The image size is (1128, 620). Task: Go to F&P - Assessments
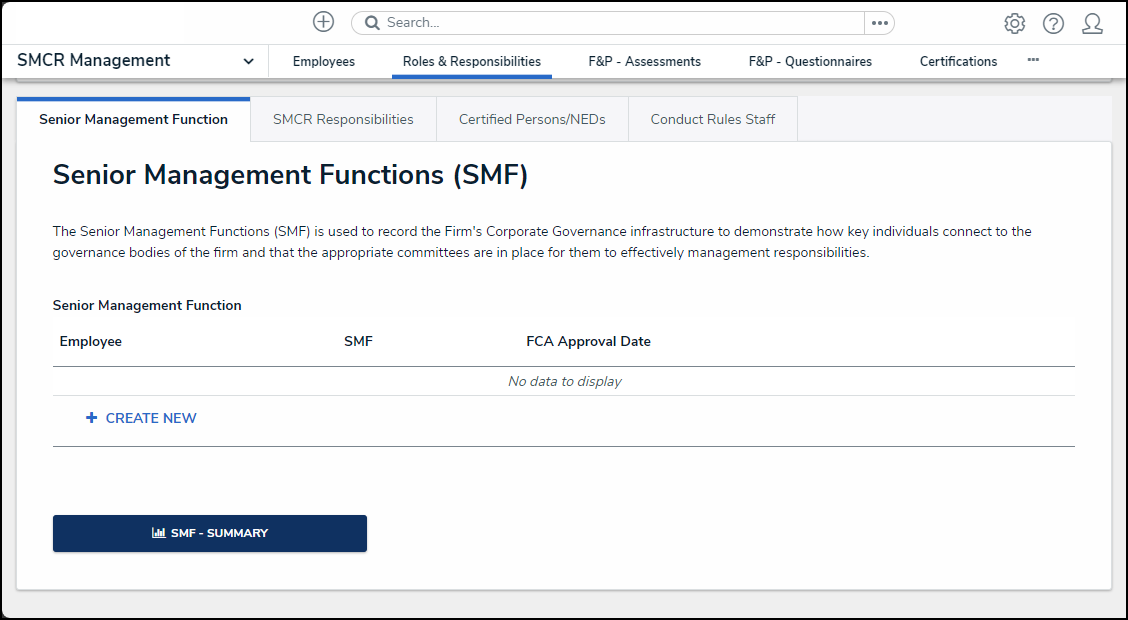tap(644, 61)
